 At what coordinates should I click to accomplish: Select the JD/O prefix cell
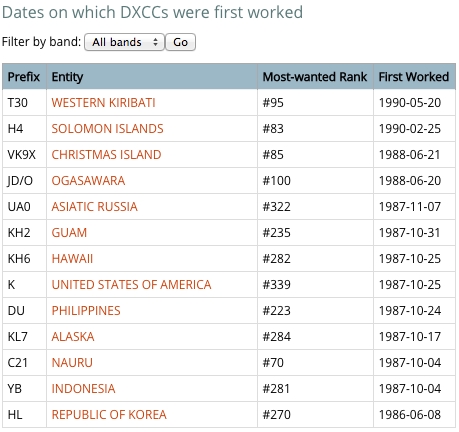[24, 181]
